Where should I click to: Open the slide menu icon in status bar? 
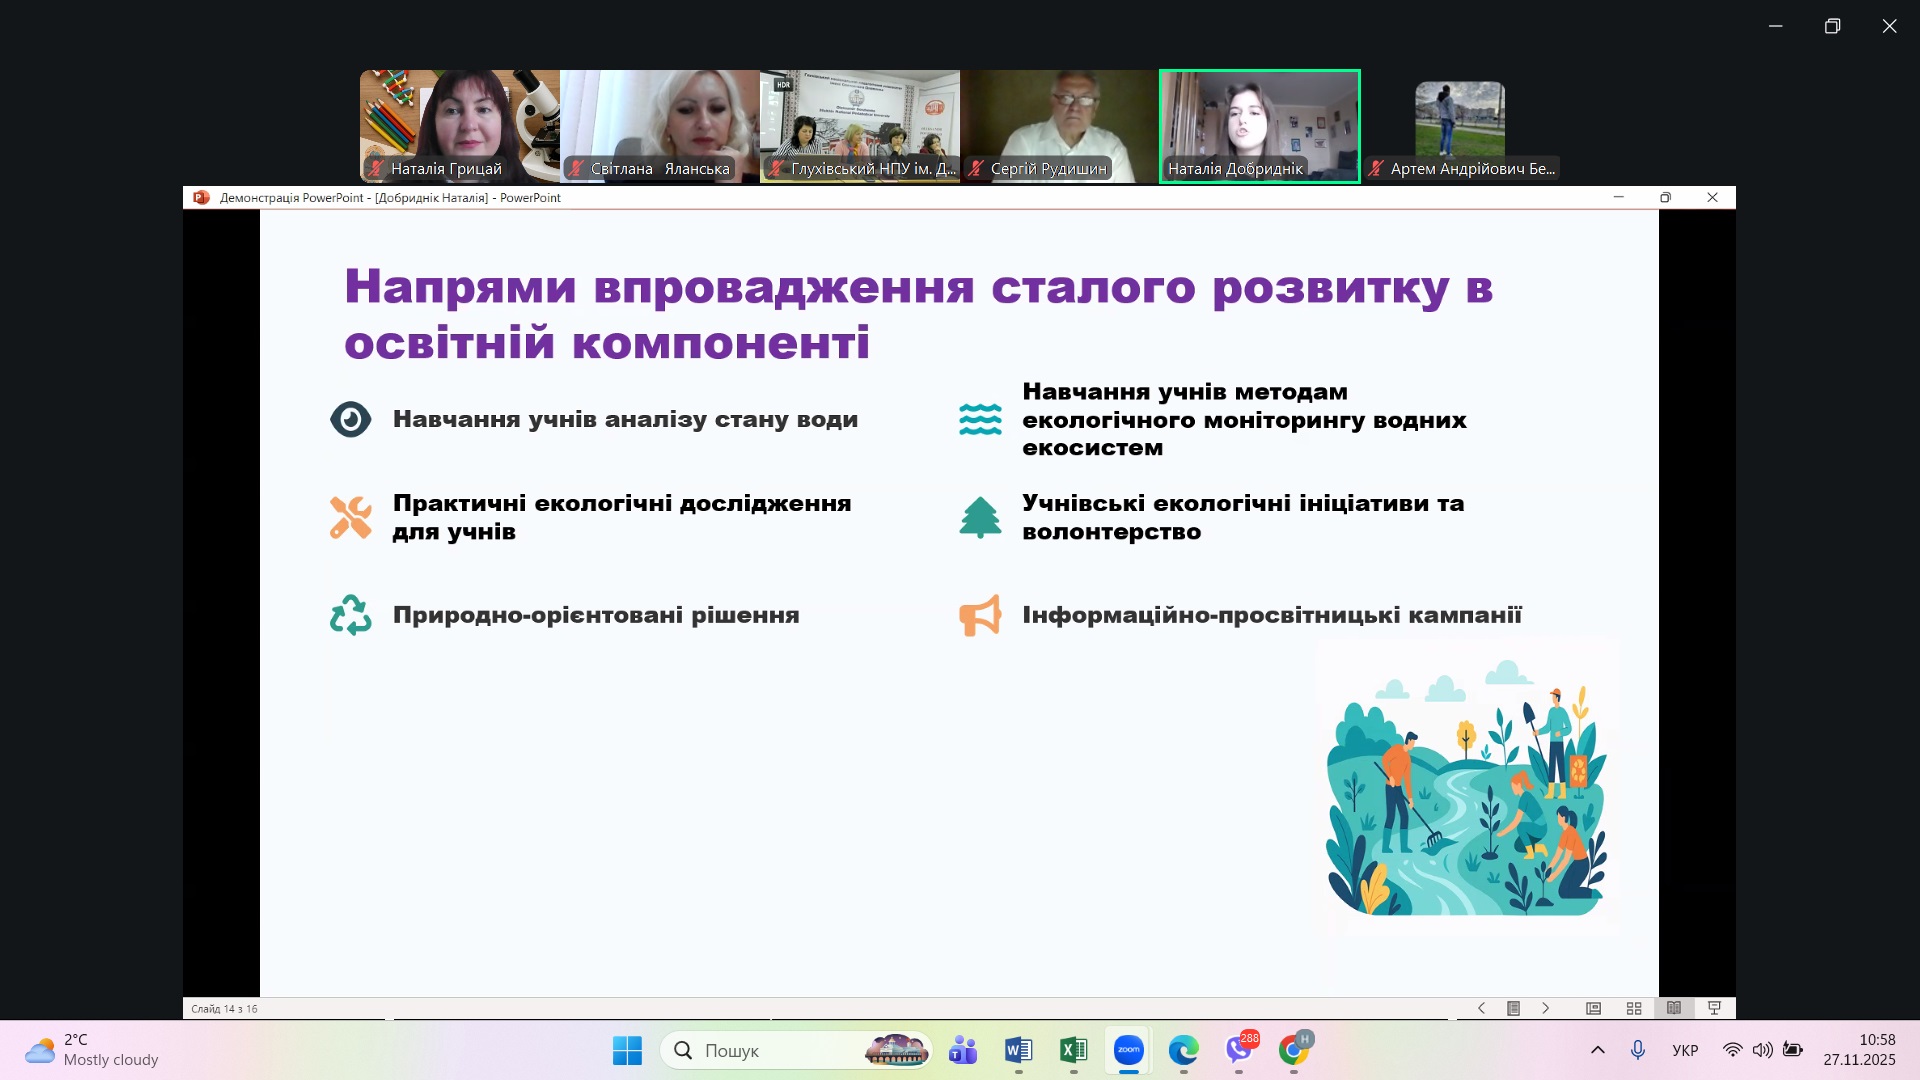[x=1513, y=1008]
